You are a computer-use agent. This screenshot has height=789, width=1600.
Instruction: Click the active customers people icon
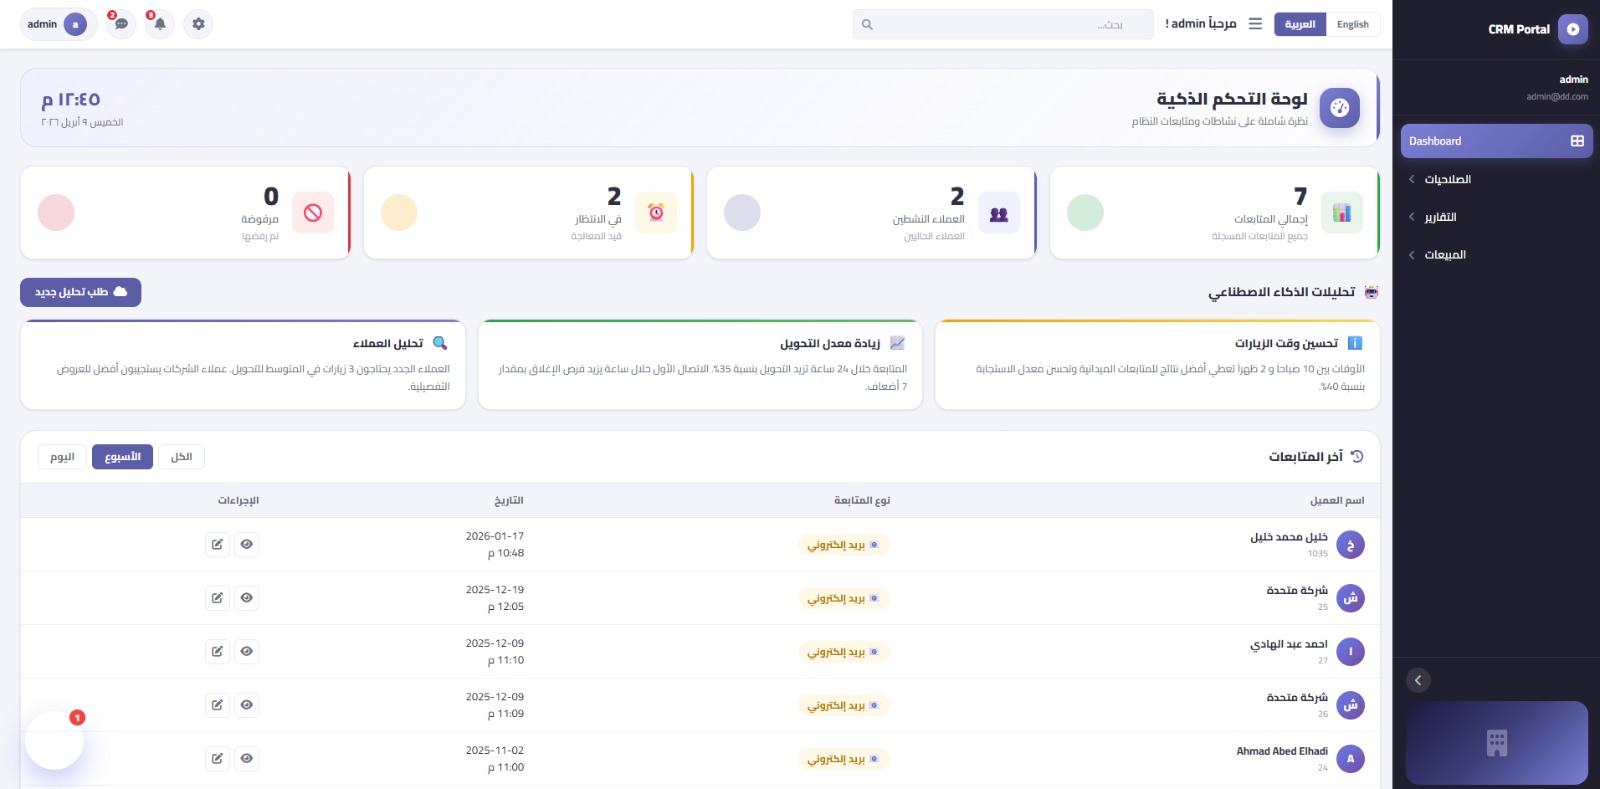click(999, 212)
